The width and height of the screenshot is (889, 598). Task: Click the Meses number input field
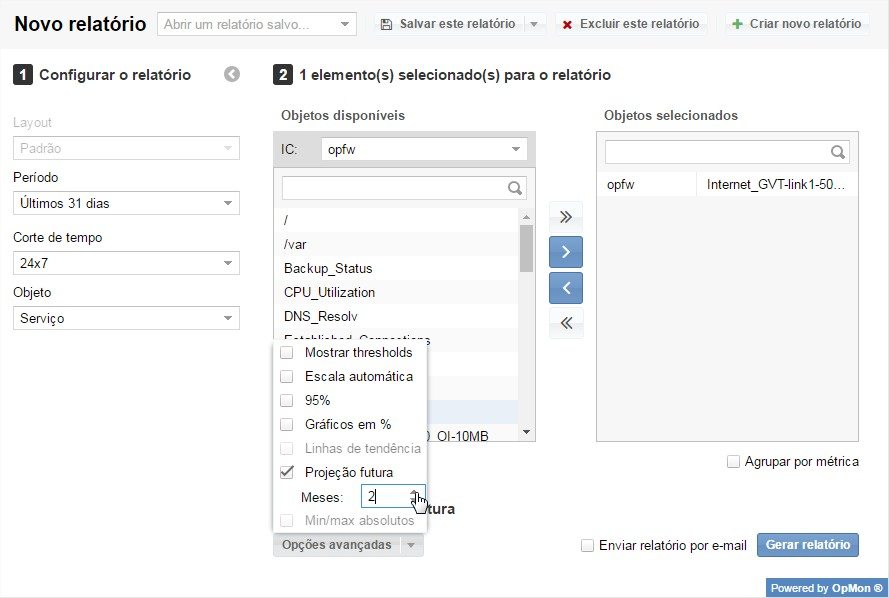click(383, 497)
